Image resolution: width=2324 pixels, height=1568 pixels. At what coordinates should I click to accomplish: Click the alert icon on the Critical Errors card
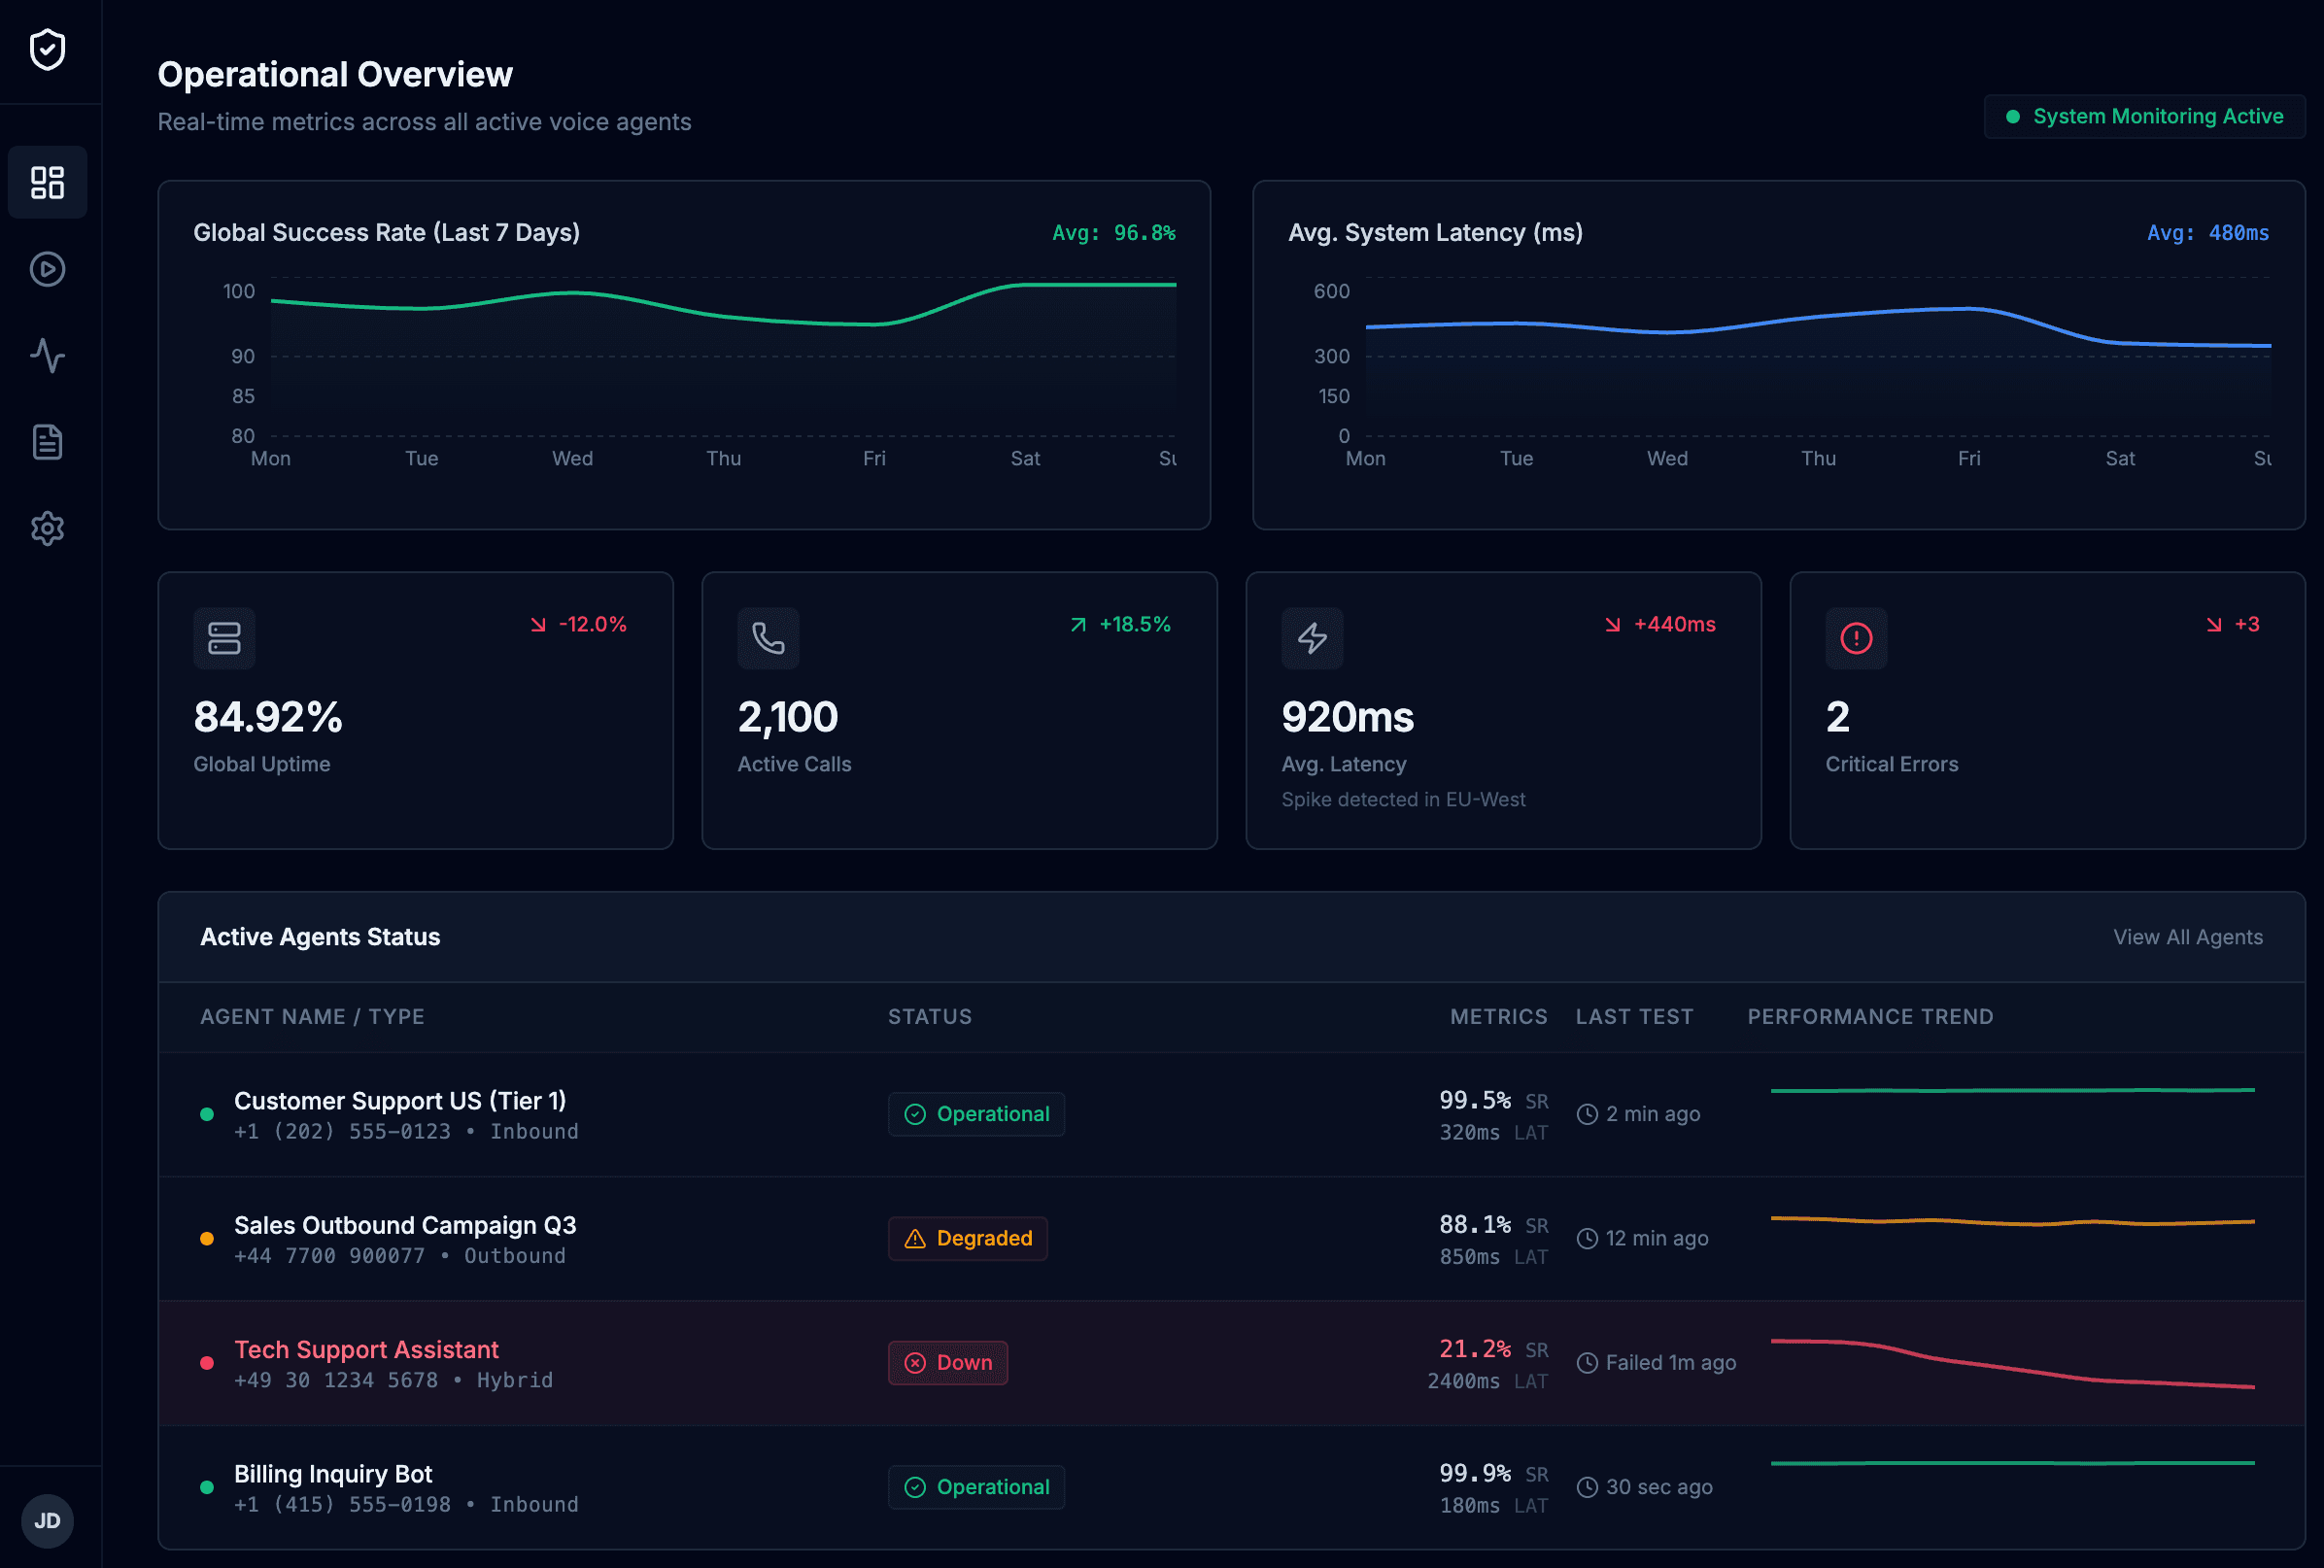[1856, 638]
